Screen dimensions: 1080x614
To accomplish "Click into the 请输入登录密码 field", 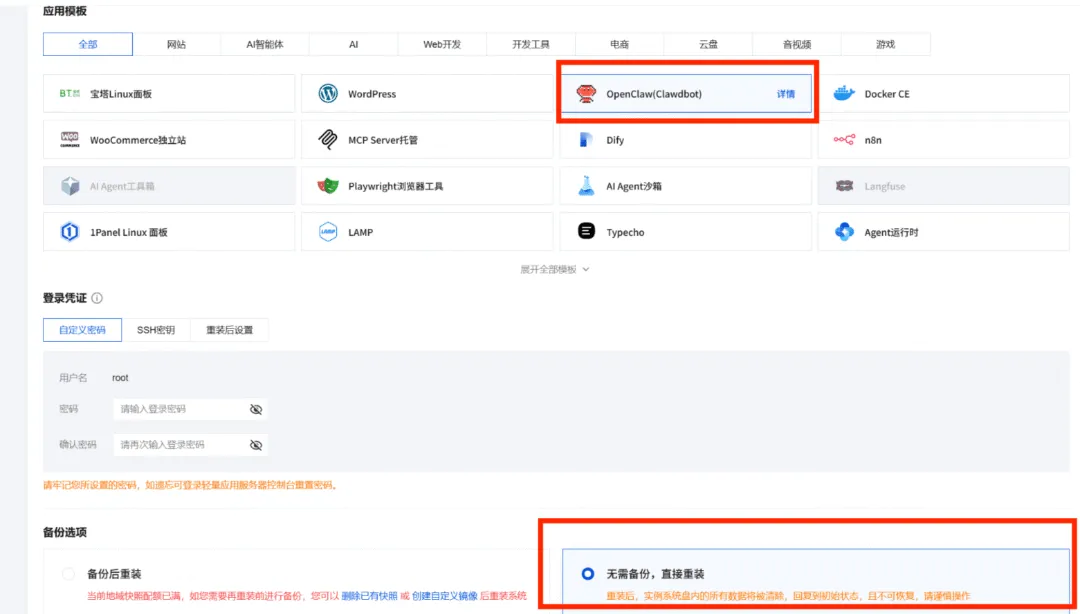I will [x=190, y=409].
